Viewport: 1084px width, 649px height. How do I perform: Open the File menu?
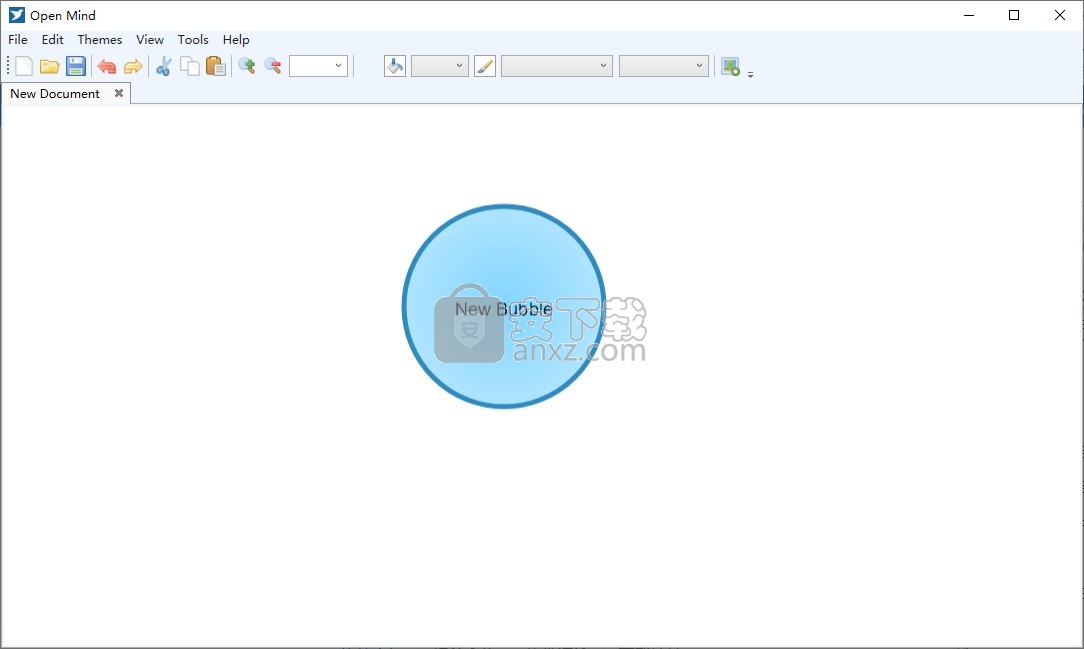click(x=18, y=39)
